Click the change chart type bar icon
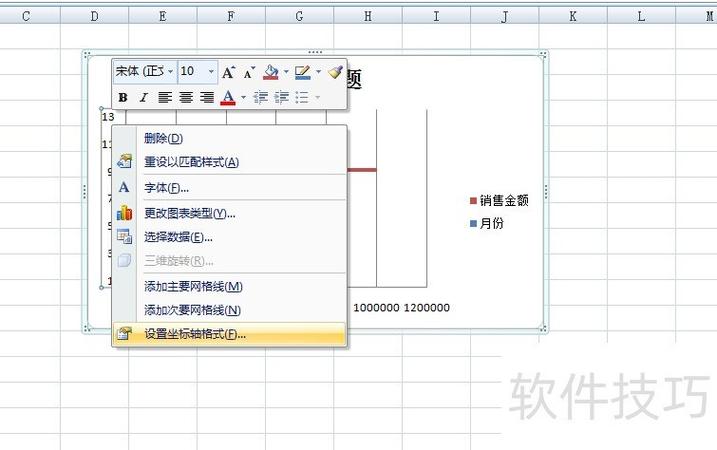The image size is (717, 450). click(x=124, y=213)
